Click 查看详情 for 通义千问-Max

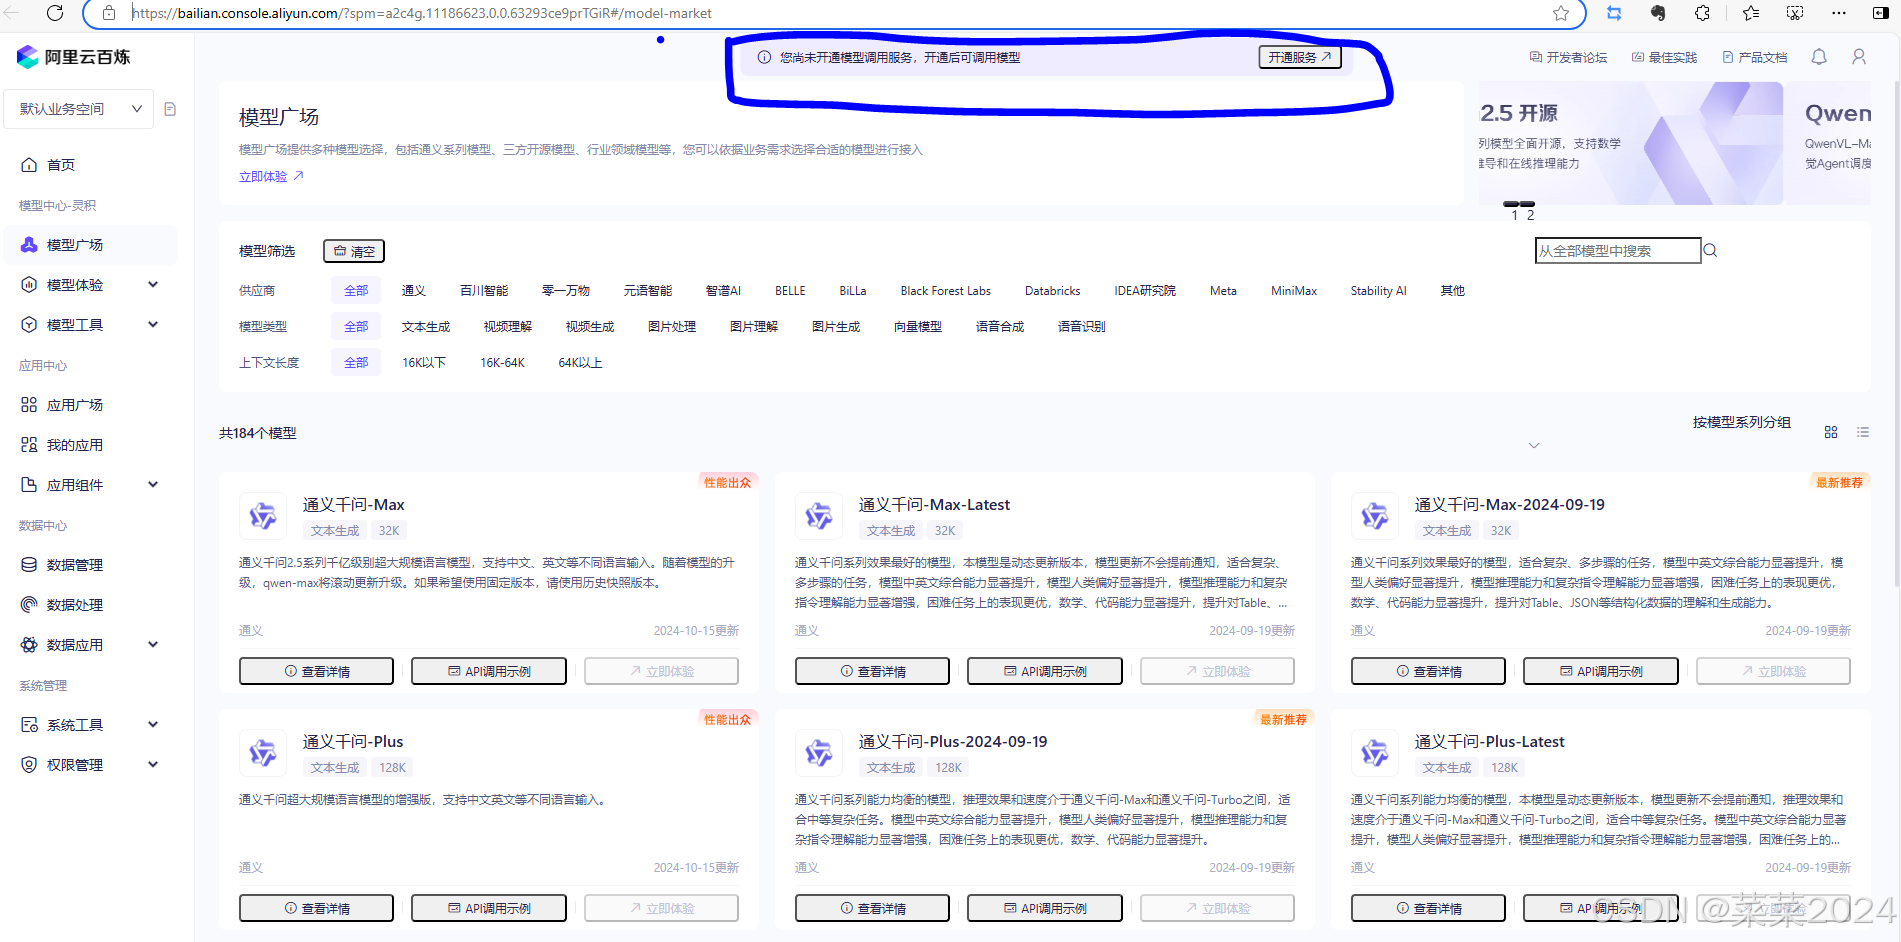pos(316,671)
